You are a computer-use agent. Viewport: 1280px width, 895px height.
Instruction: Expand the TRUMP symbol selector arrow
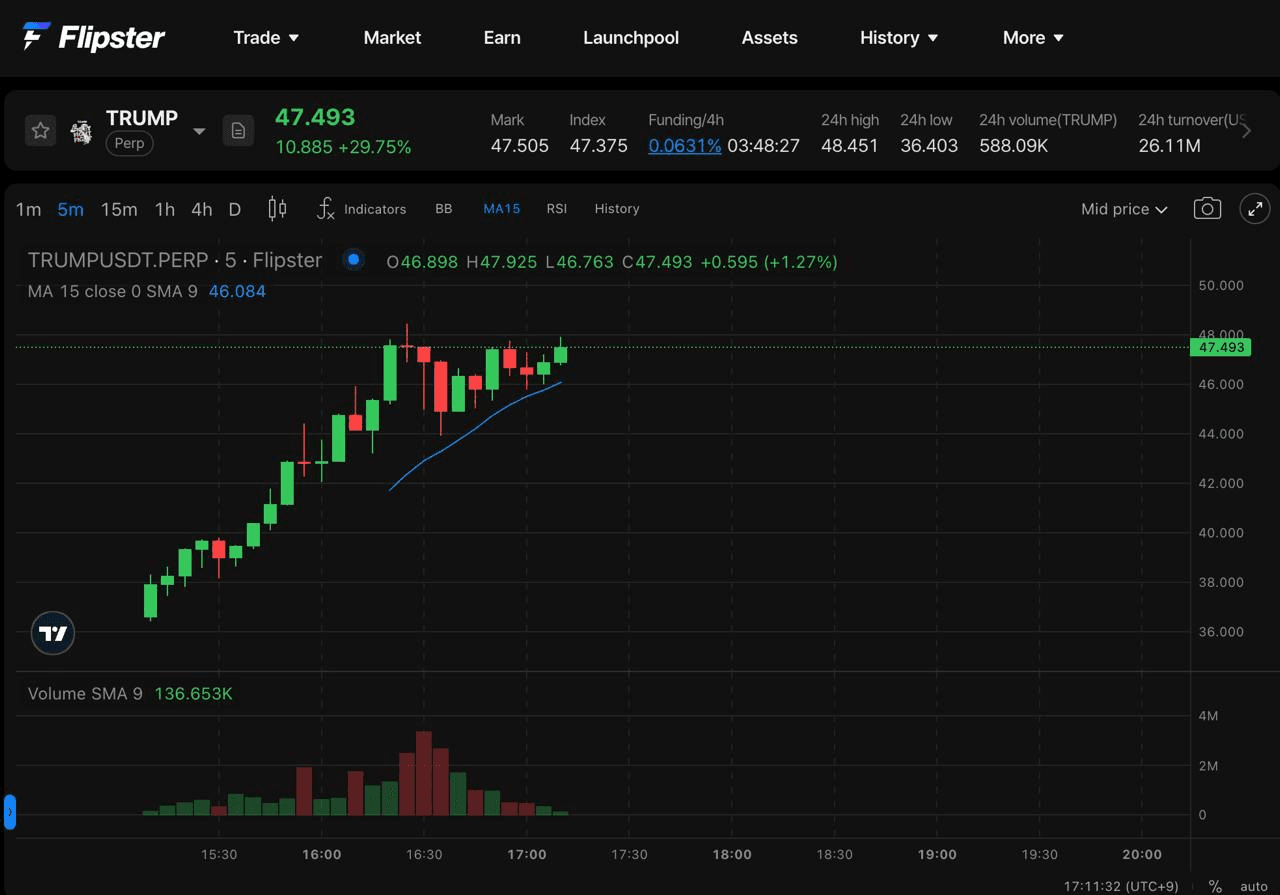point(199,131)
